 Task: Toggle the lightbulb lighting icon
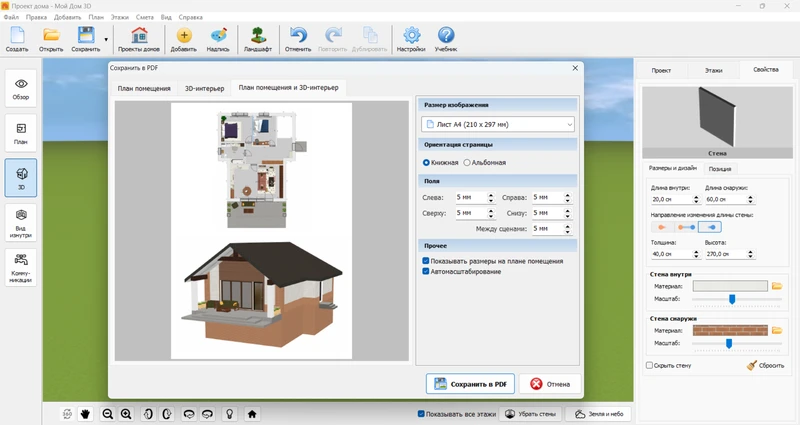[x=229, y=413]
